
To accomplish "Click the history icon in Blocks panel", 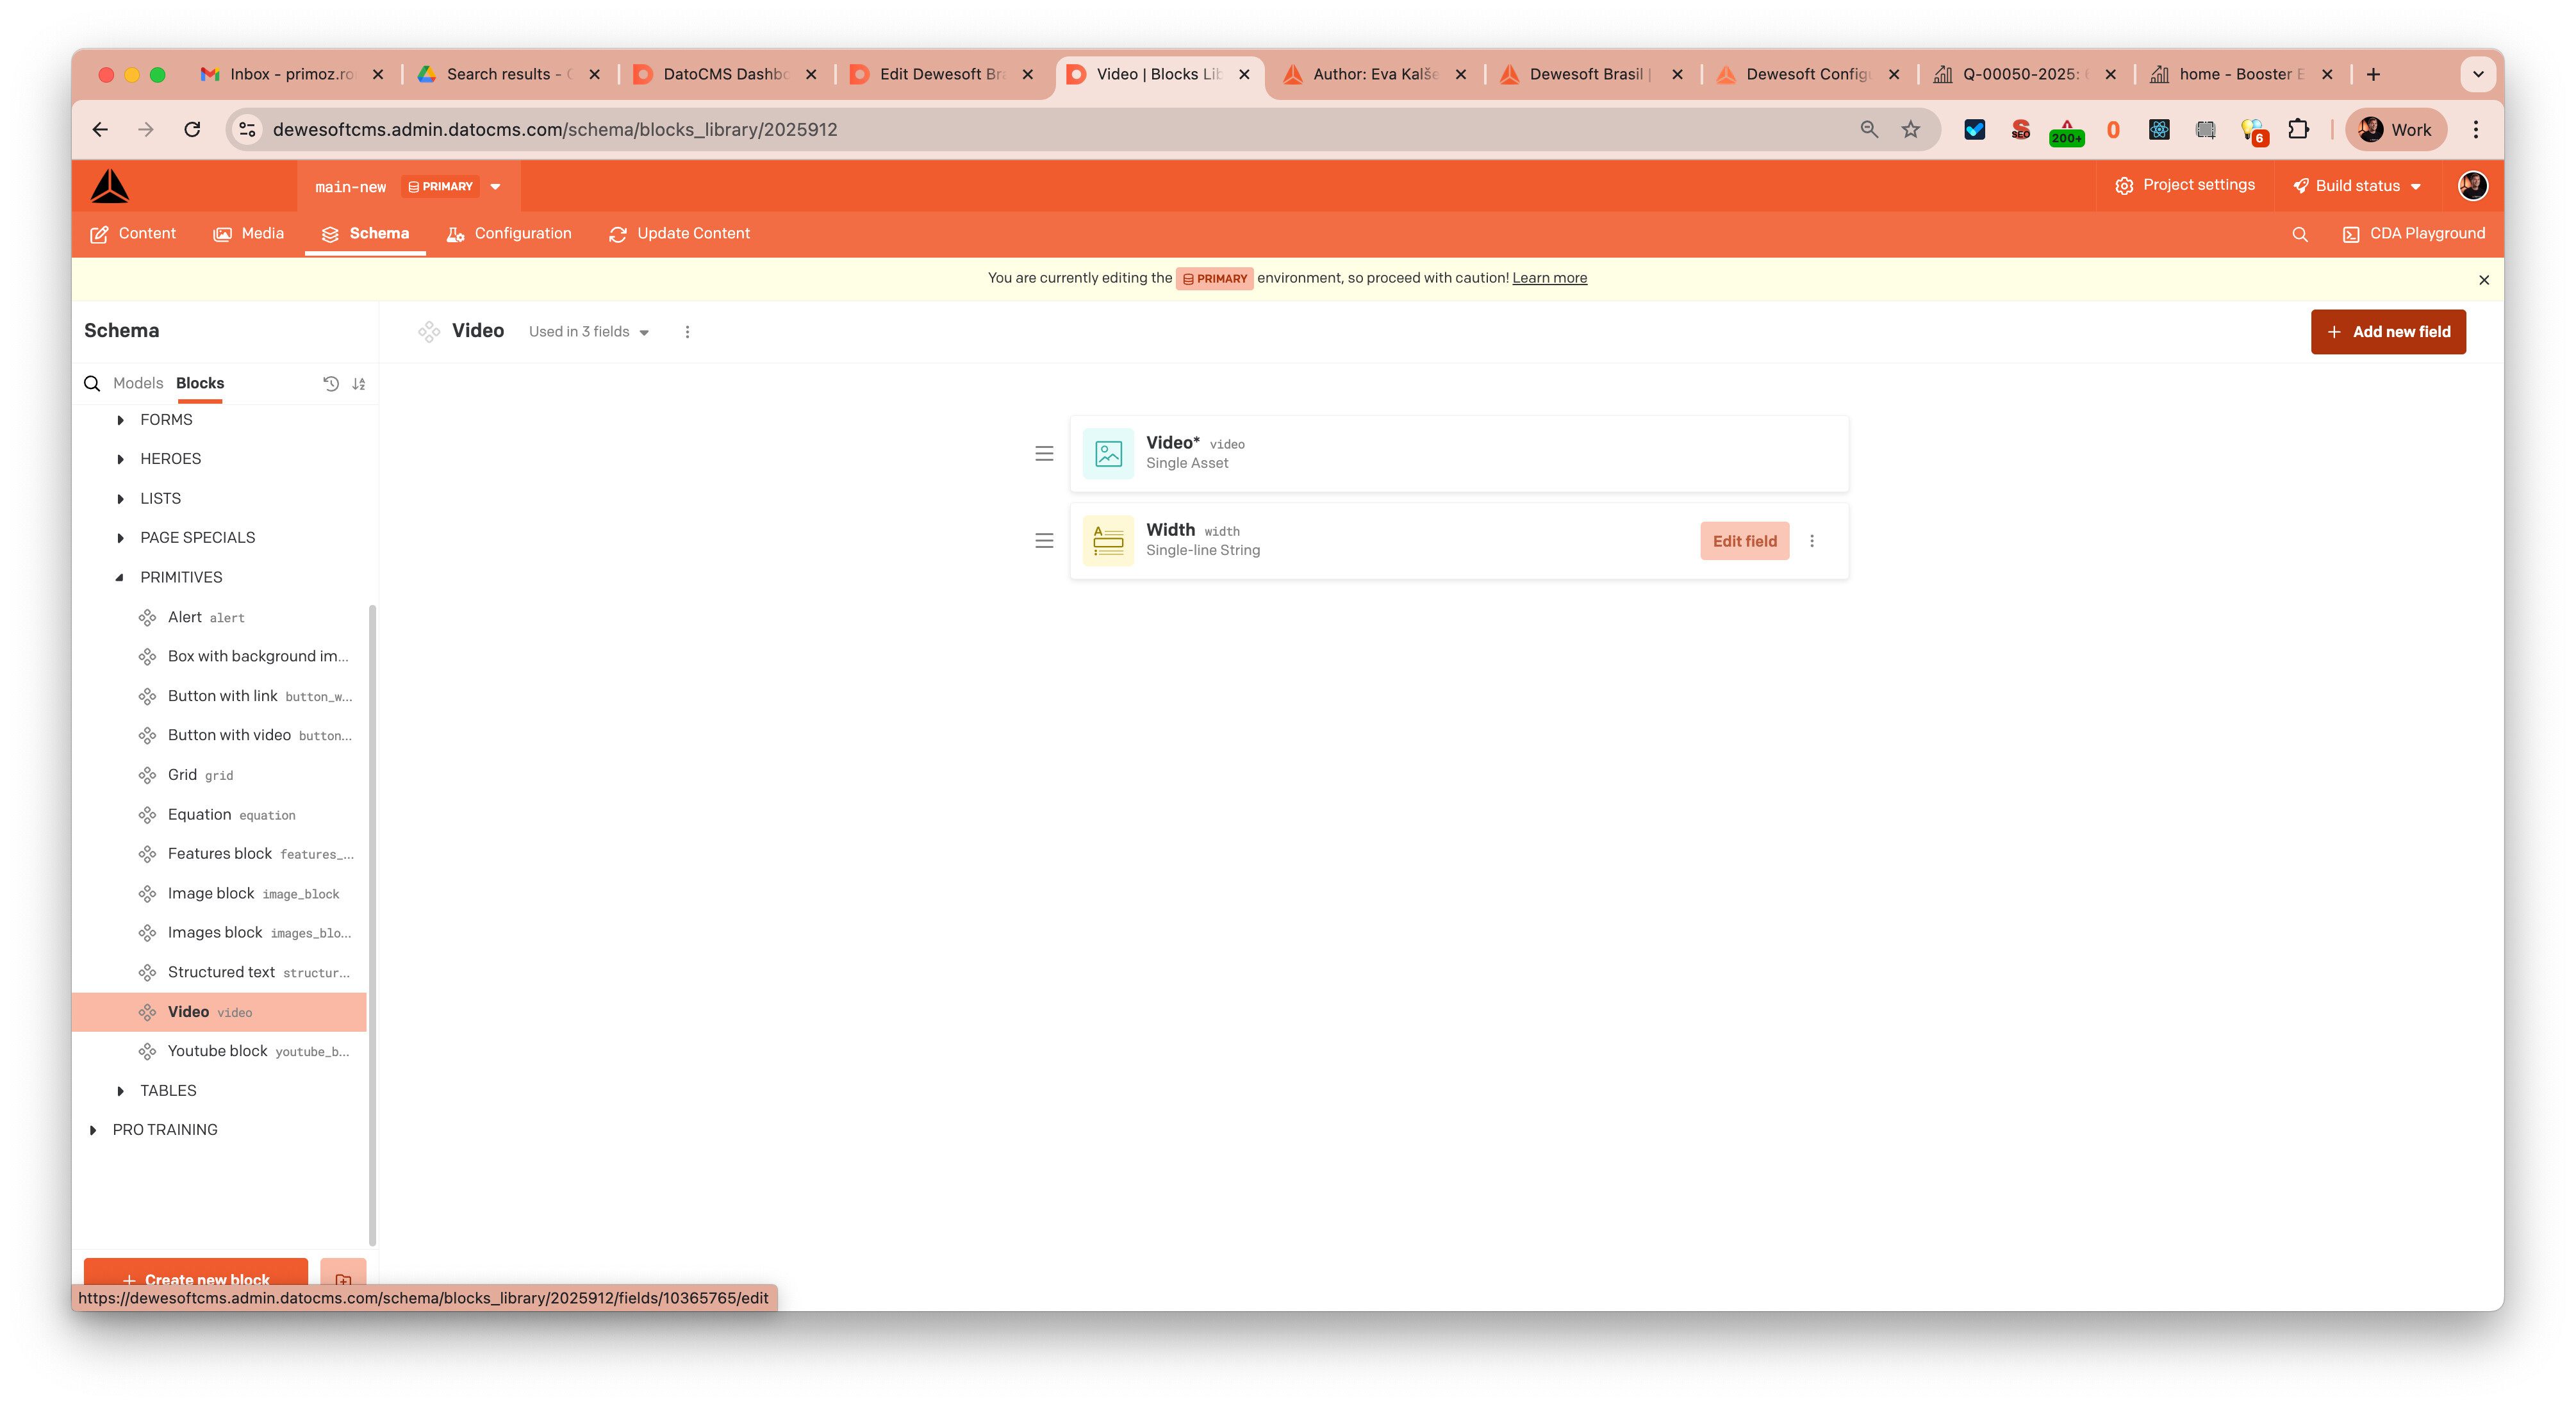I will tap(331, 383).
